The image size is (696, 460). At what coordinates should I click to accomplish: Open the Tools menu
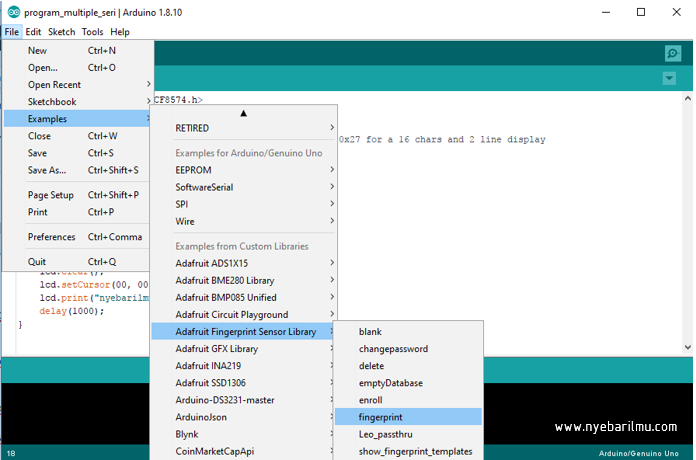pyautogui.click(x=92, y=32)
